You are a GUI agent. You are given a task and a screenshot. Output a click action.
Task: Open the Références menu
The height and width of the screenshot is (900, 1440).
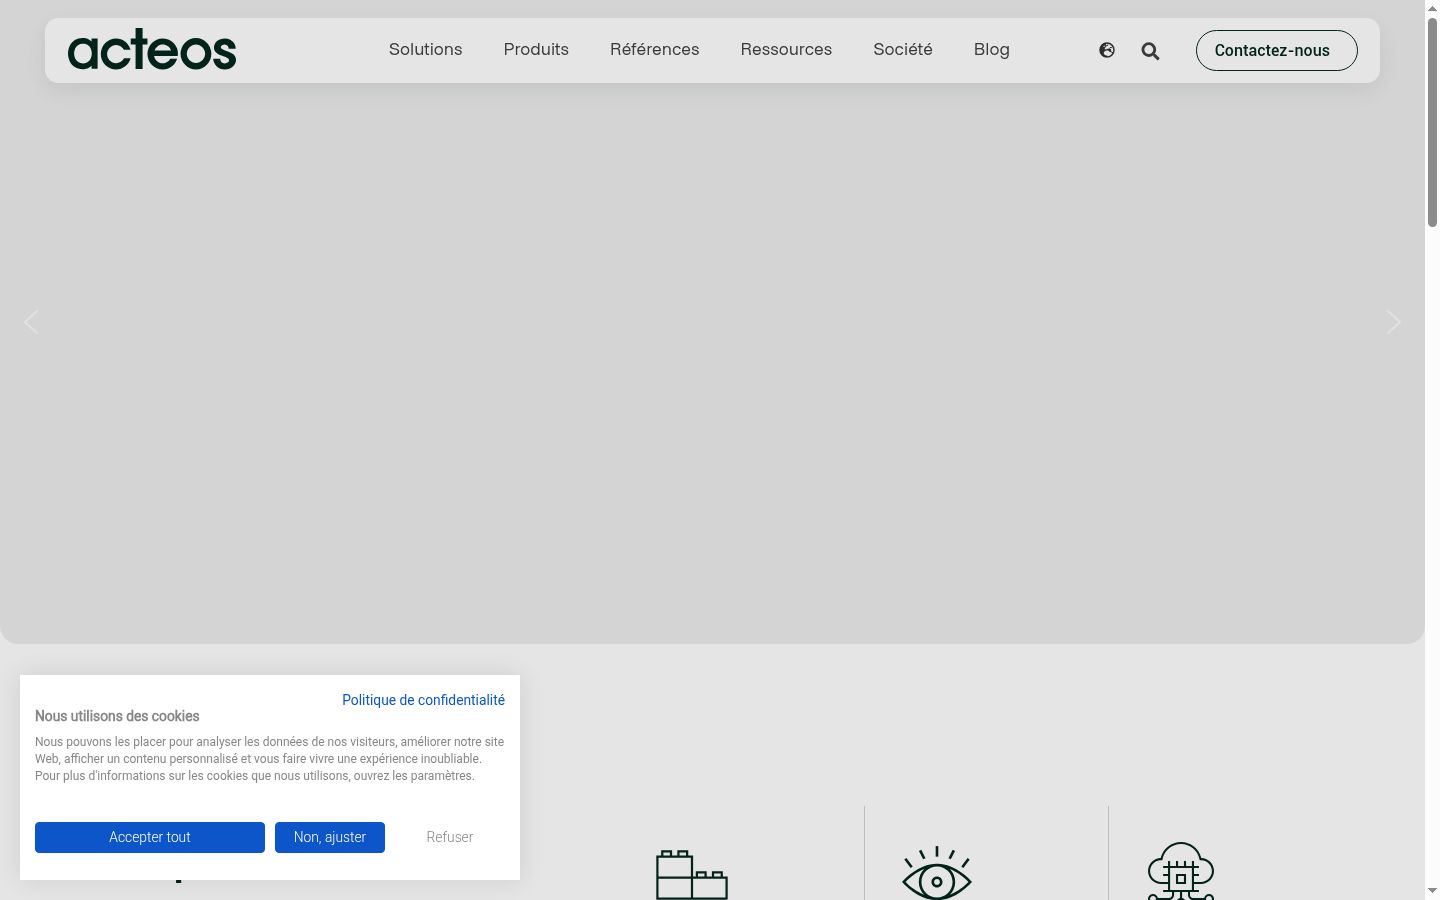tap(655, 50)
